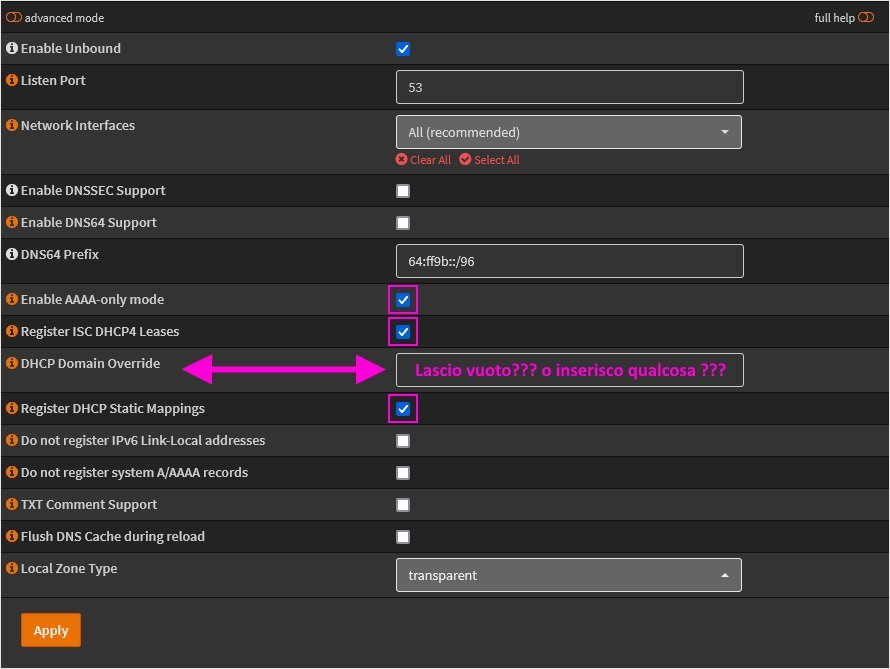Click info icon for Enable DNSSEC Support
This screenshot has height=669, width=890.
[12, 190]
